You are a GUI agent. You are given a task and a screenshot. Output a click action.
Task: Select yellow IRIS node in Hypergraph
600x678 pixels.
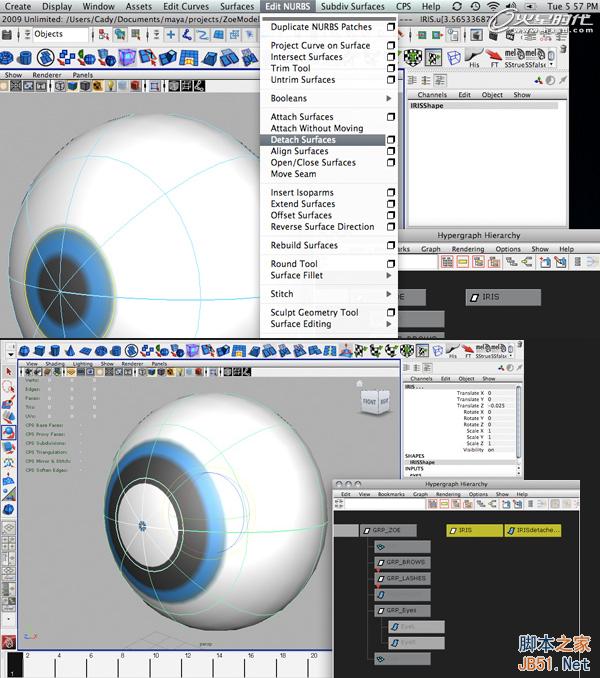(474, 530)
